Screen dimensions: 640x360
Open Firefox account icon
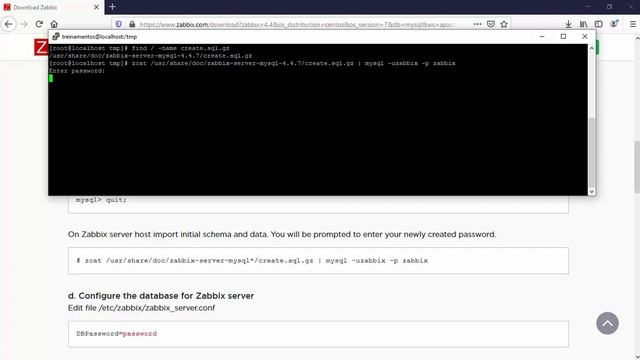(614, 24)
